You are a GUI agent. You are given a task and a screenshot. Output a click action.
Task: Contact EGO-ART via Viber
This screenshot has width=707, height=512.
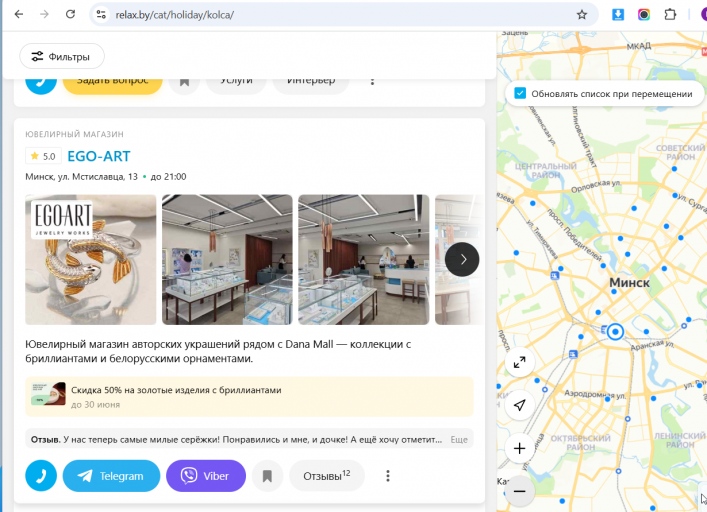tap(206, 475)
